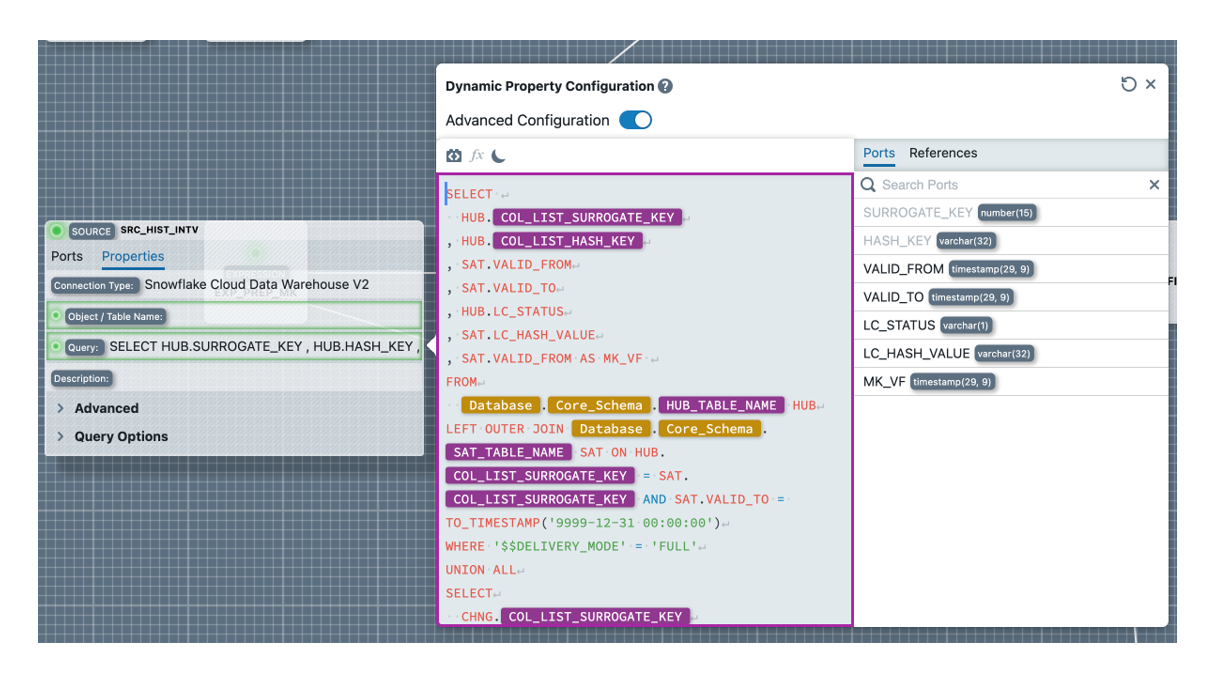Screen dimensions: 1216x683
Task: Click the fx function icon in editor toolbar
Action: [477, 156]
